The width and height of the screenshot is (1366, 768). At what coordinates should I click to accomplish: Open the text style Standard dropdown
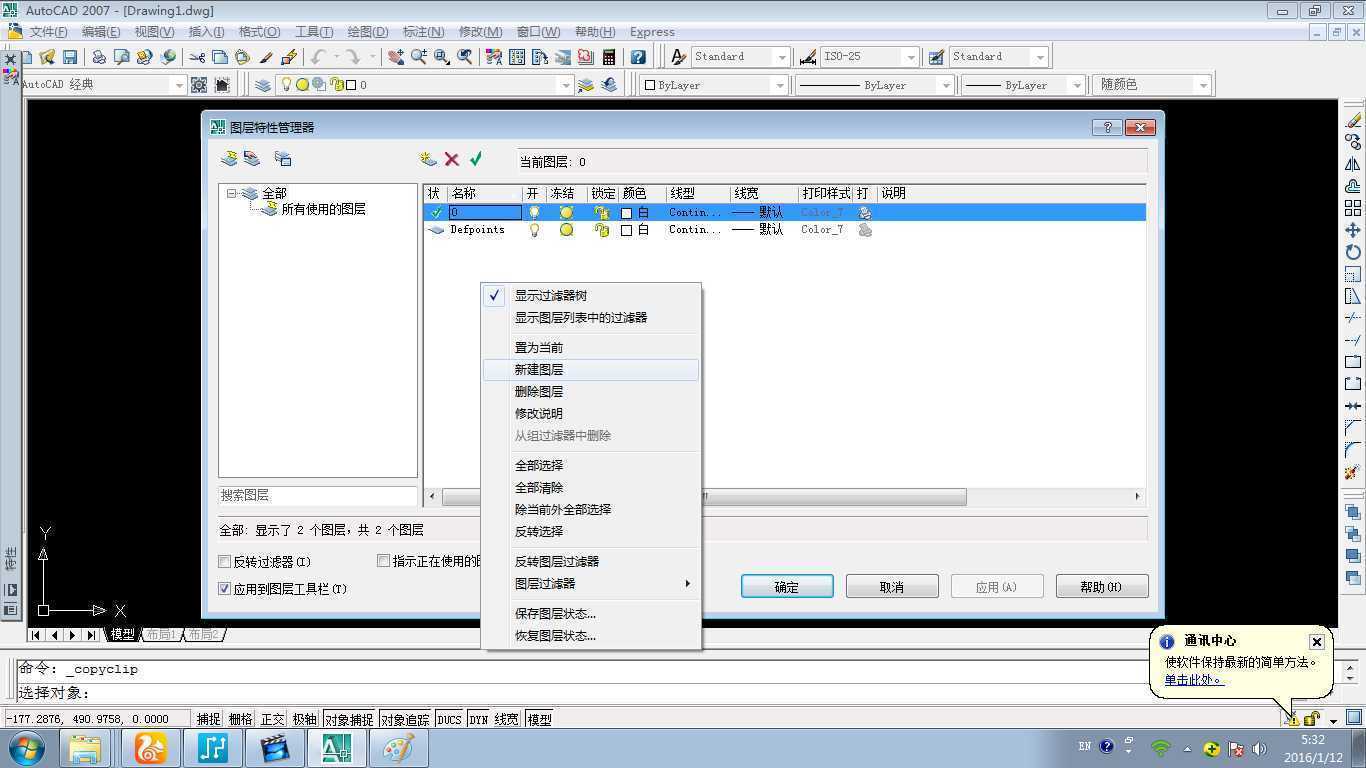[782, 57]
